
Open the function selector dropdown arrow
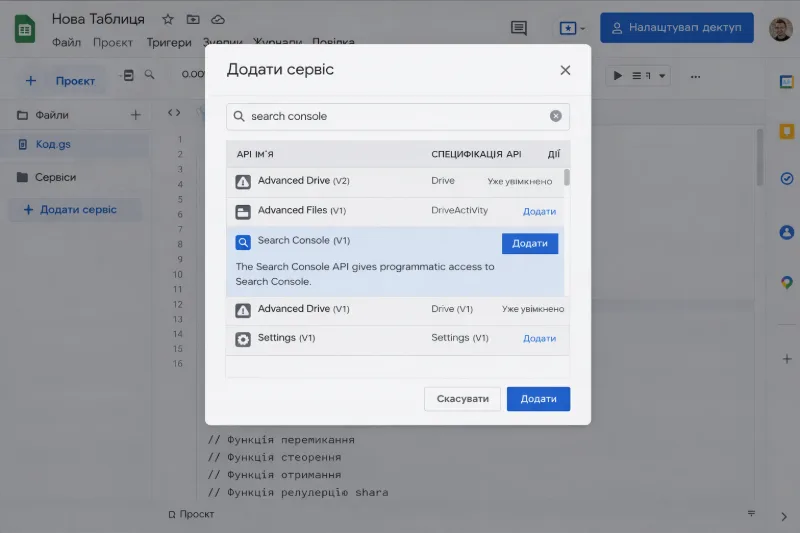662,76
